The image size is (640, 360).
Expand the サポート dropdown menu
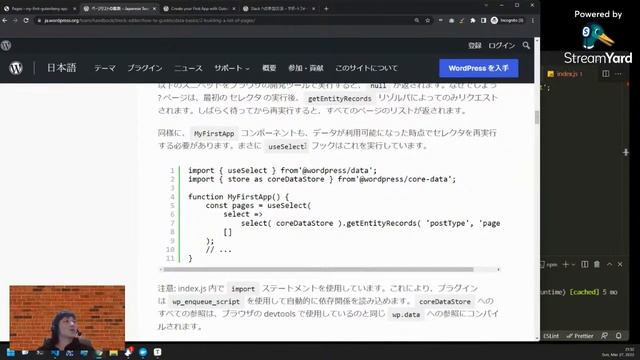[232, 68]
